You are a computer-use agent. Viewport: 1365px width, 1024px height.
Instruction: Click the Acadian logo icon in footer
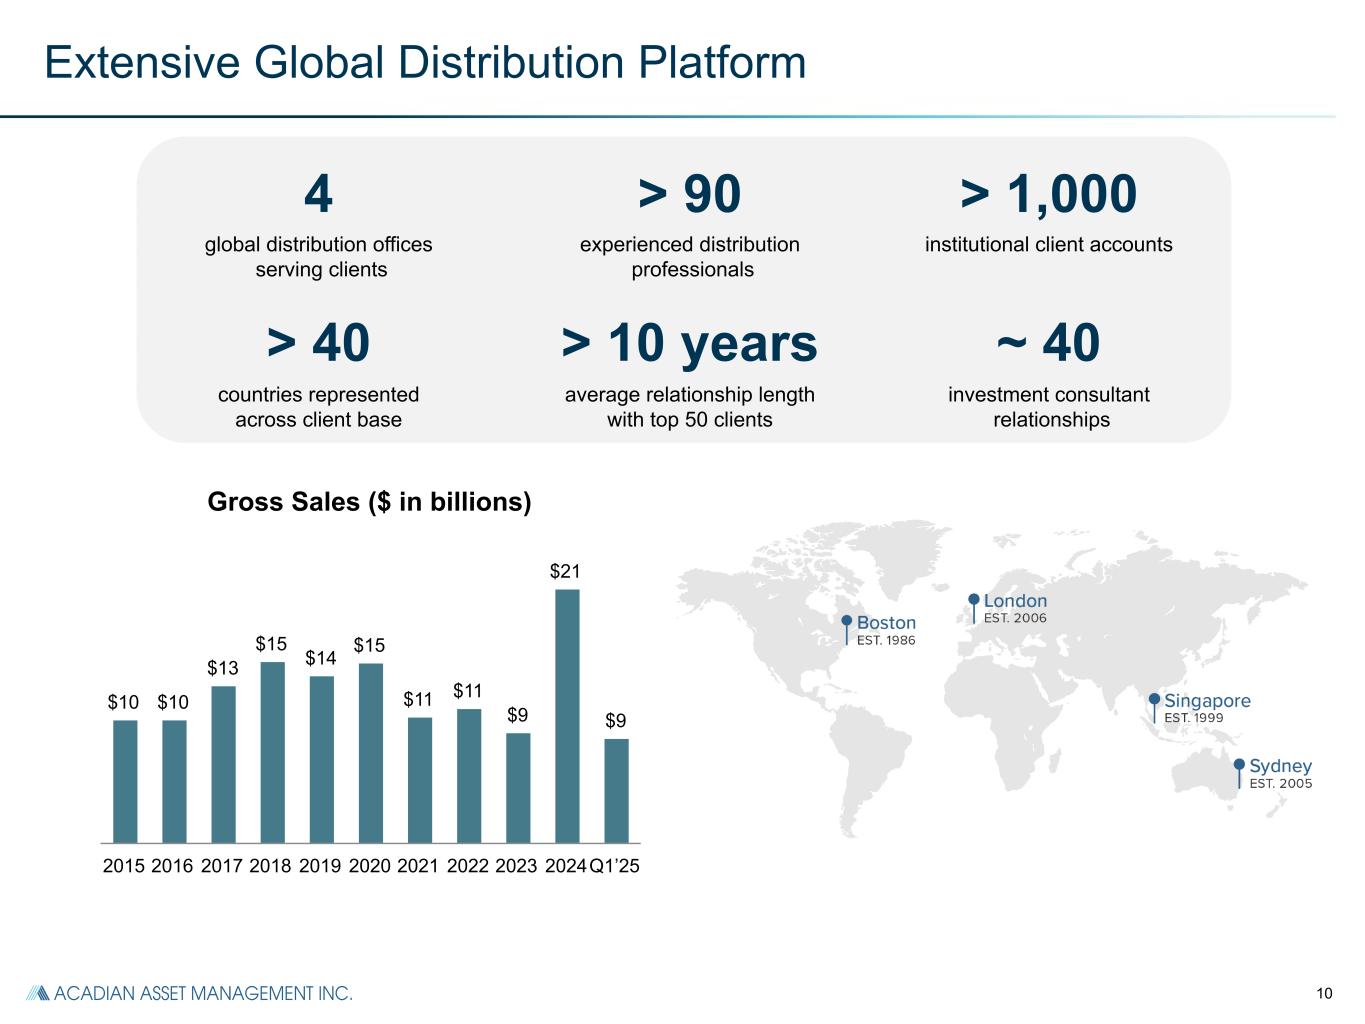[37, 993]
